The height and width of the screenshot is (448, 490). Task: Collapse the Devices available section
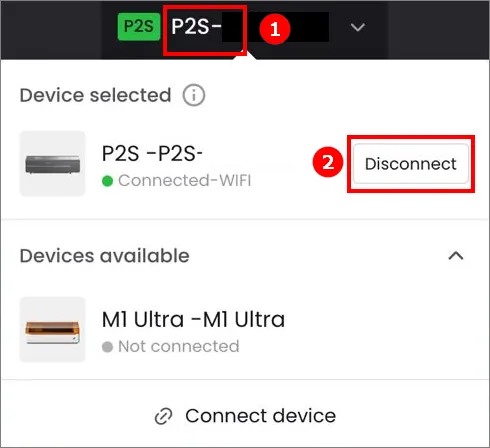click(456, 256)
